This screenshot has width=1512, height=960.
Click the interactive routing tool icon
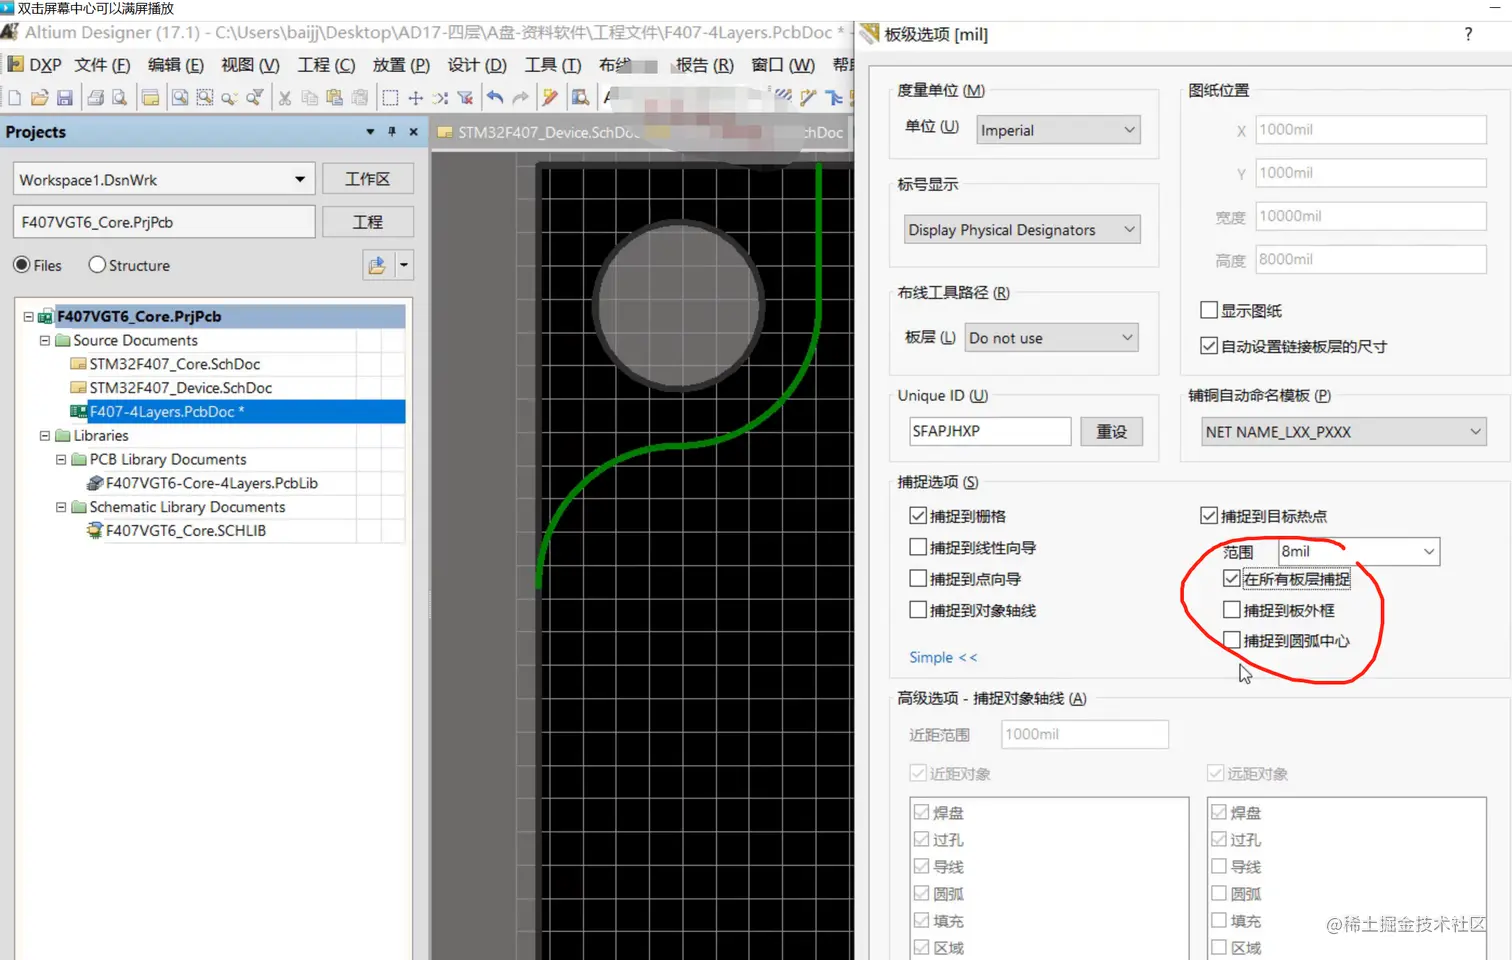tap(808, 97)
